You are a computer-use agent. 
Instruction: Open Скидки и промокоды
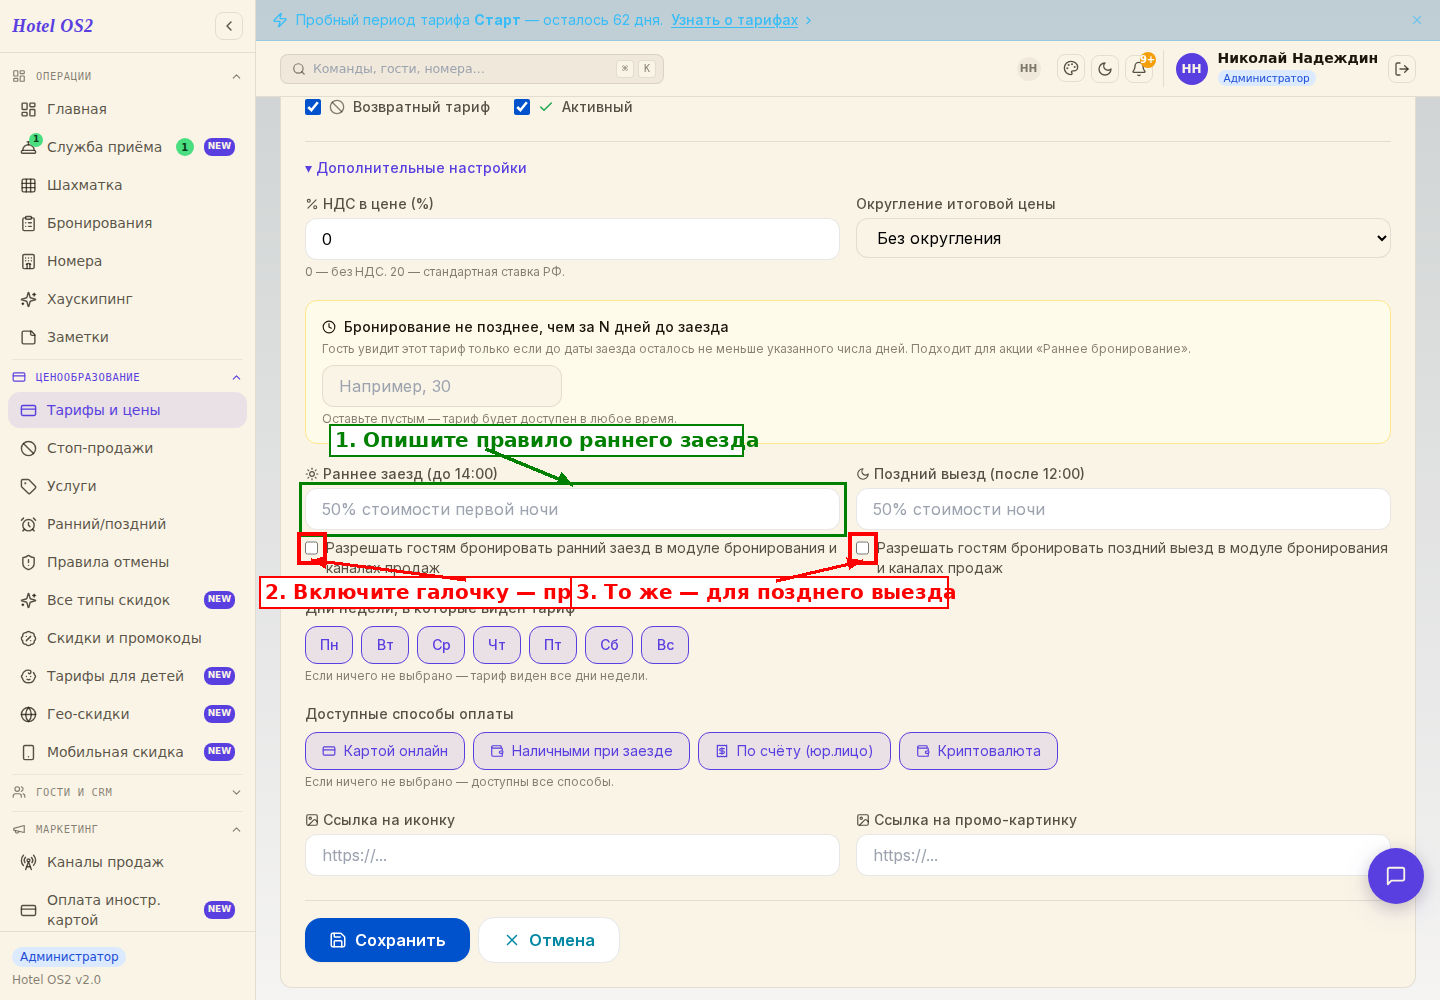127,638
